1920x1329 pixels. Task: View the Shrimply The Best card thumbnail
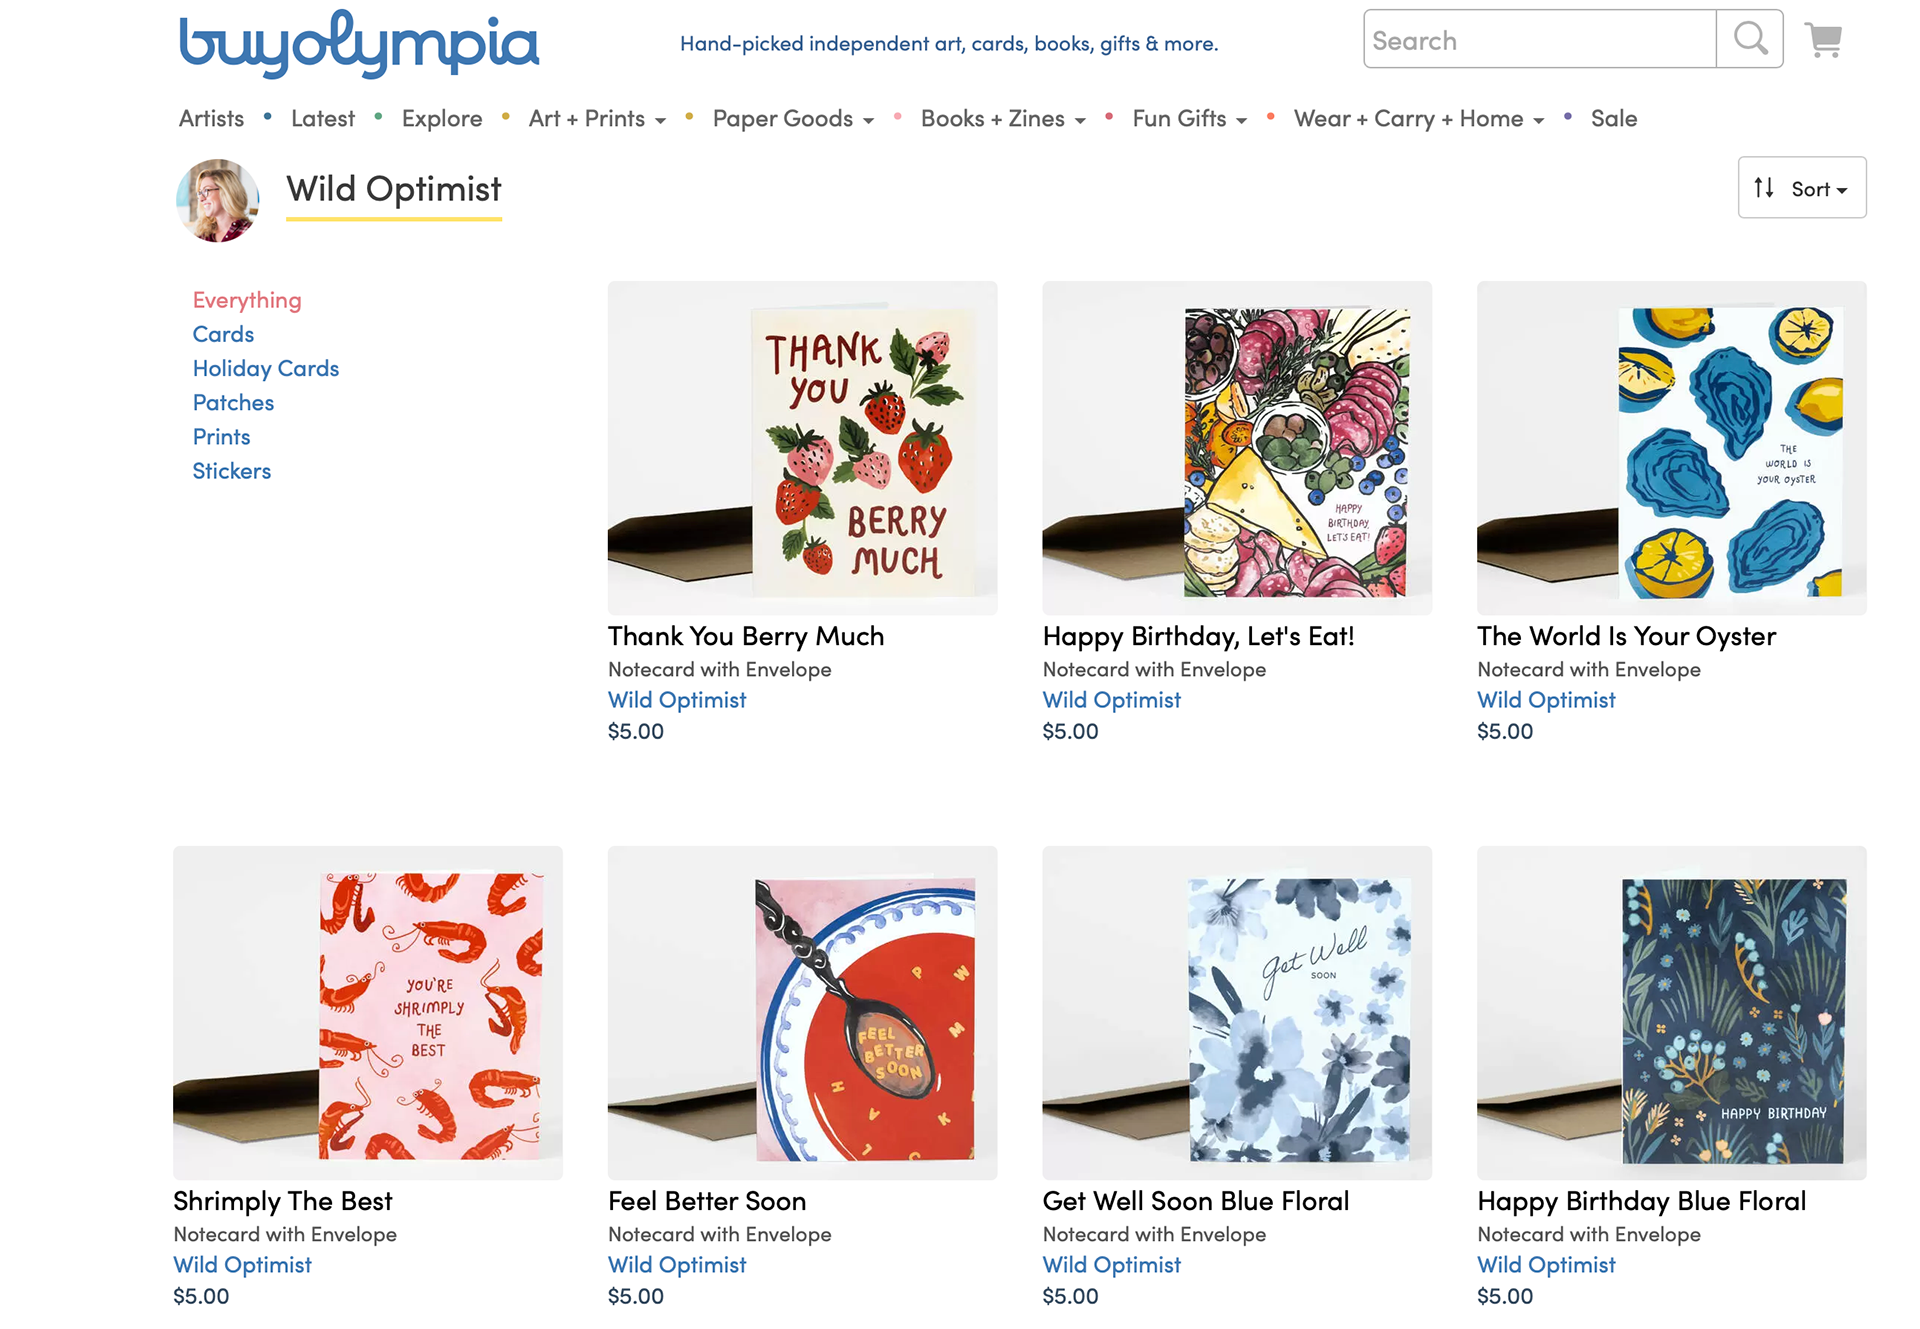(x=368, y=1012)
